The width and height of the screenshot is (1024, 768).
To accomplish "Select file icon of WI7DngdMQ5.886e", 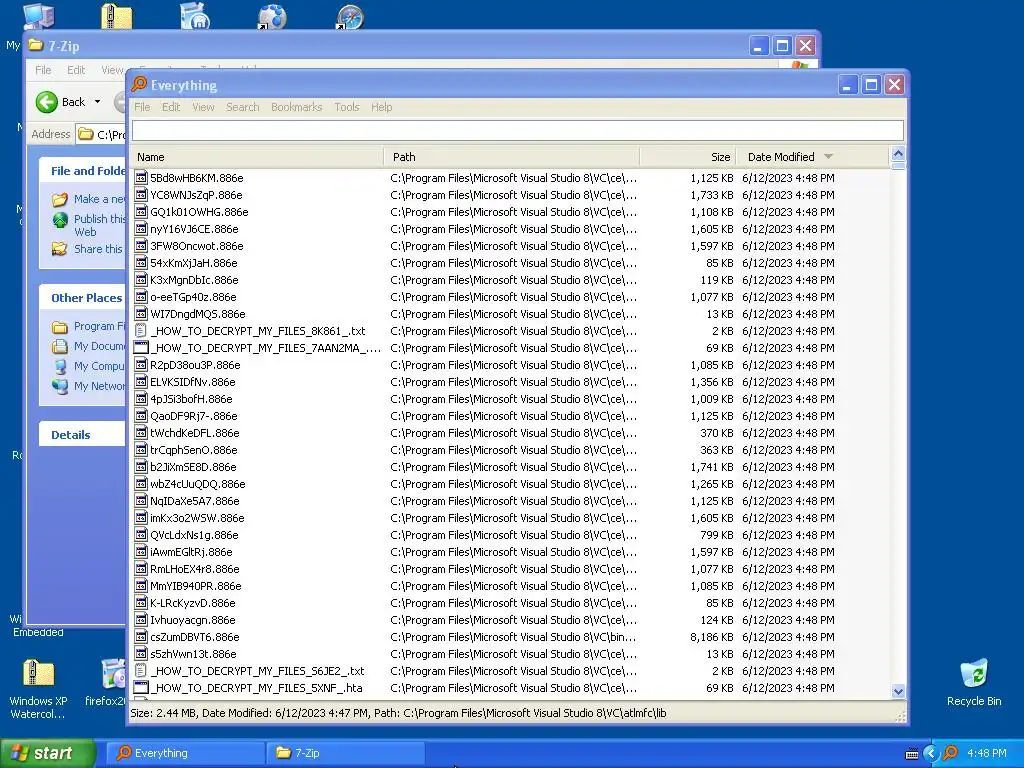I will point(140,313).
